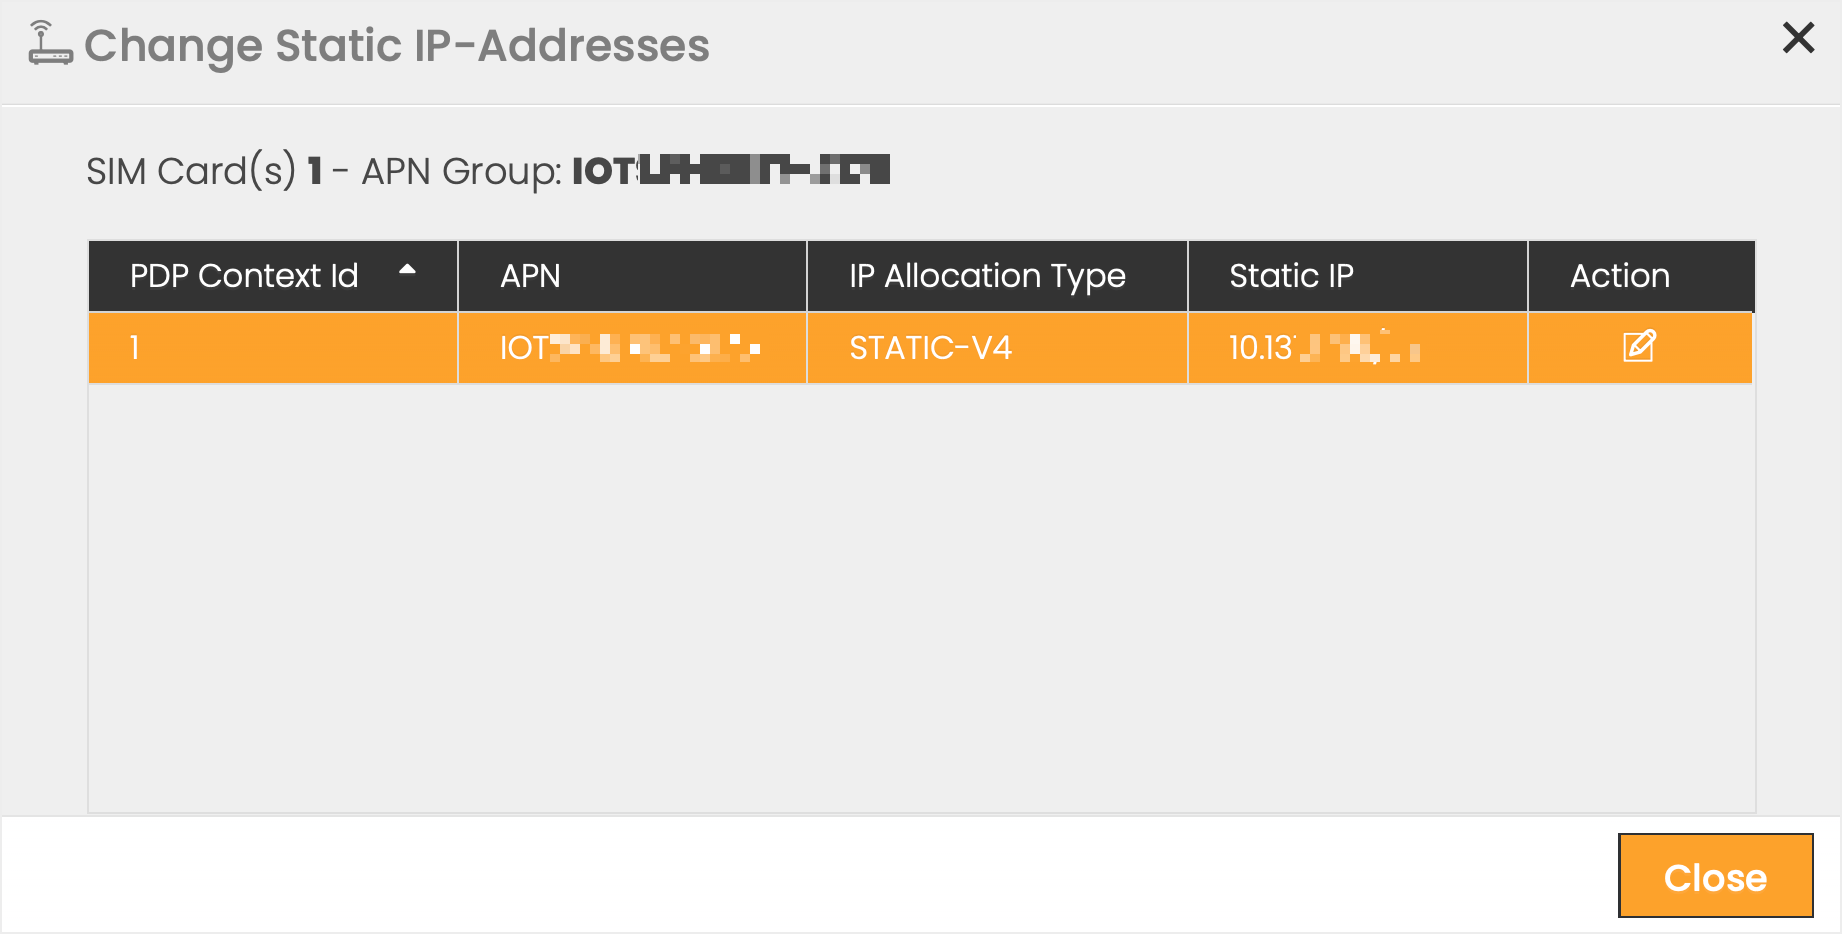Click the SIM Card(s) label text
The width and height of the screenshot is (1842, 934).
pos(191,171)
